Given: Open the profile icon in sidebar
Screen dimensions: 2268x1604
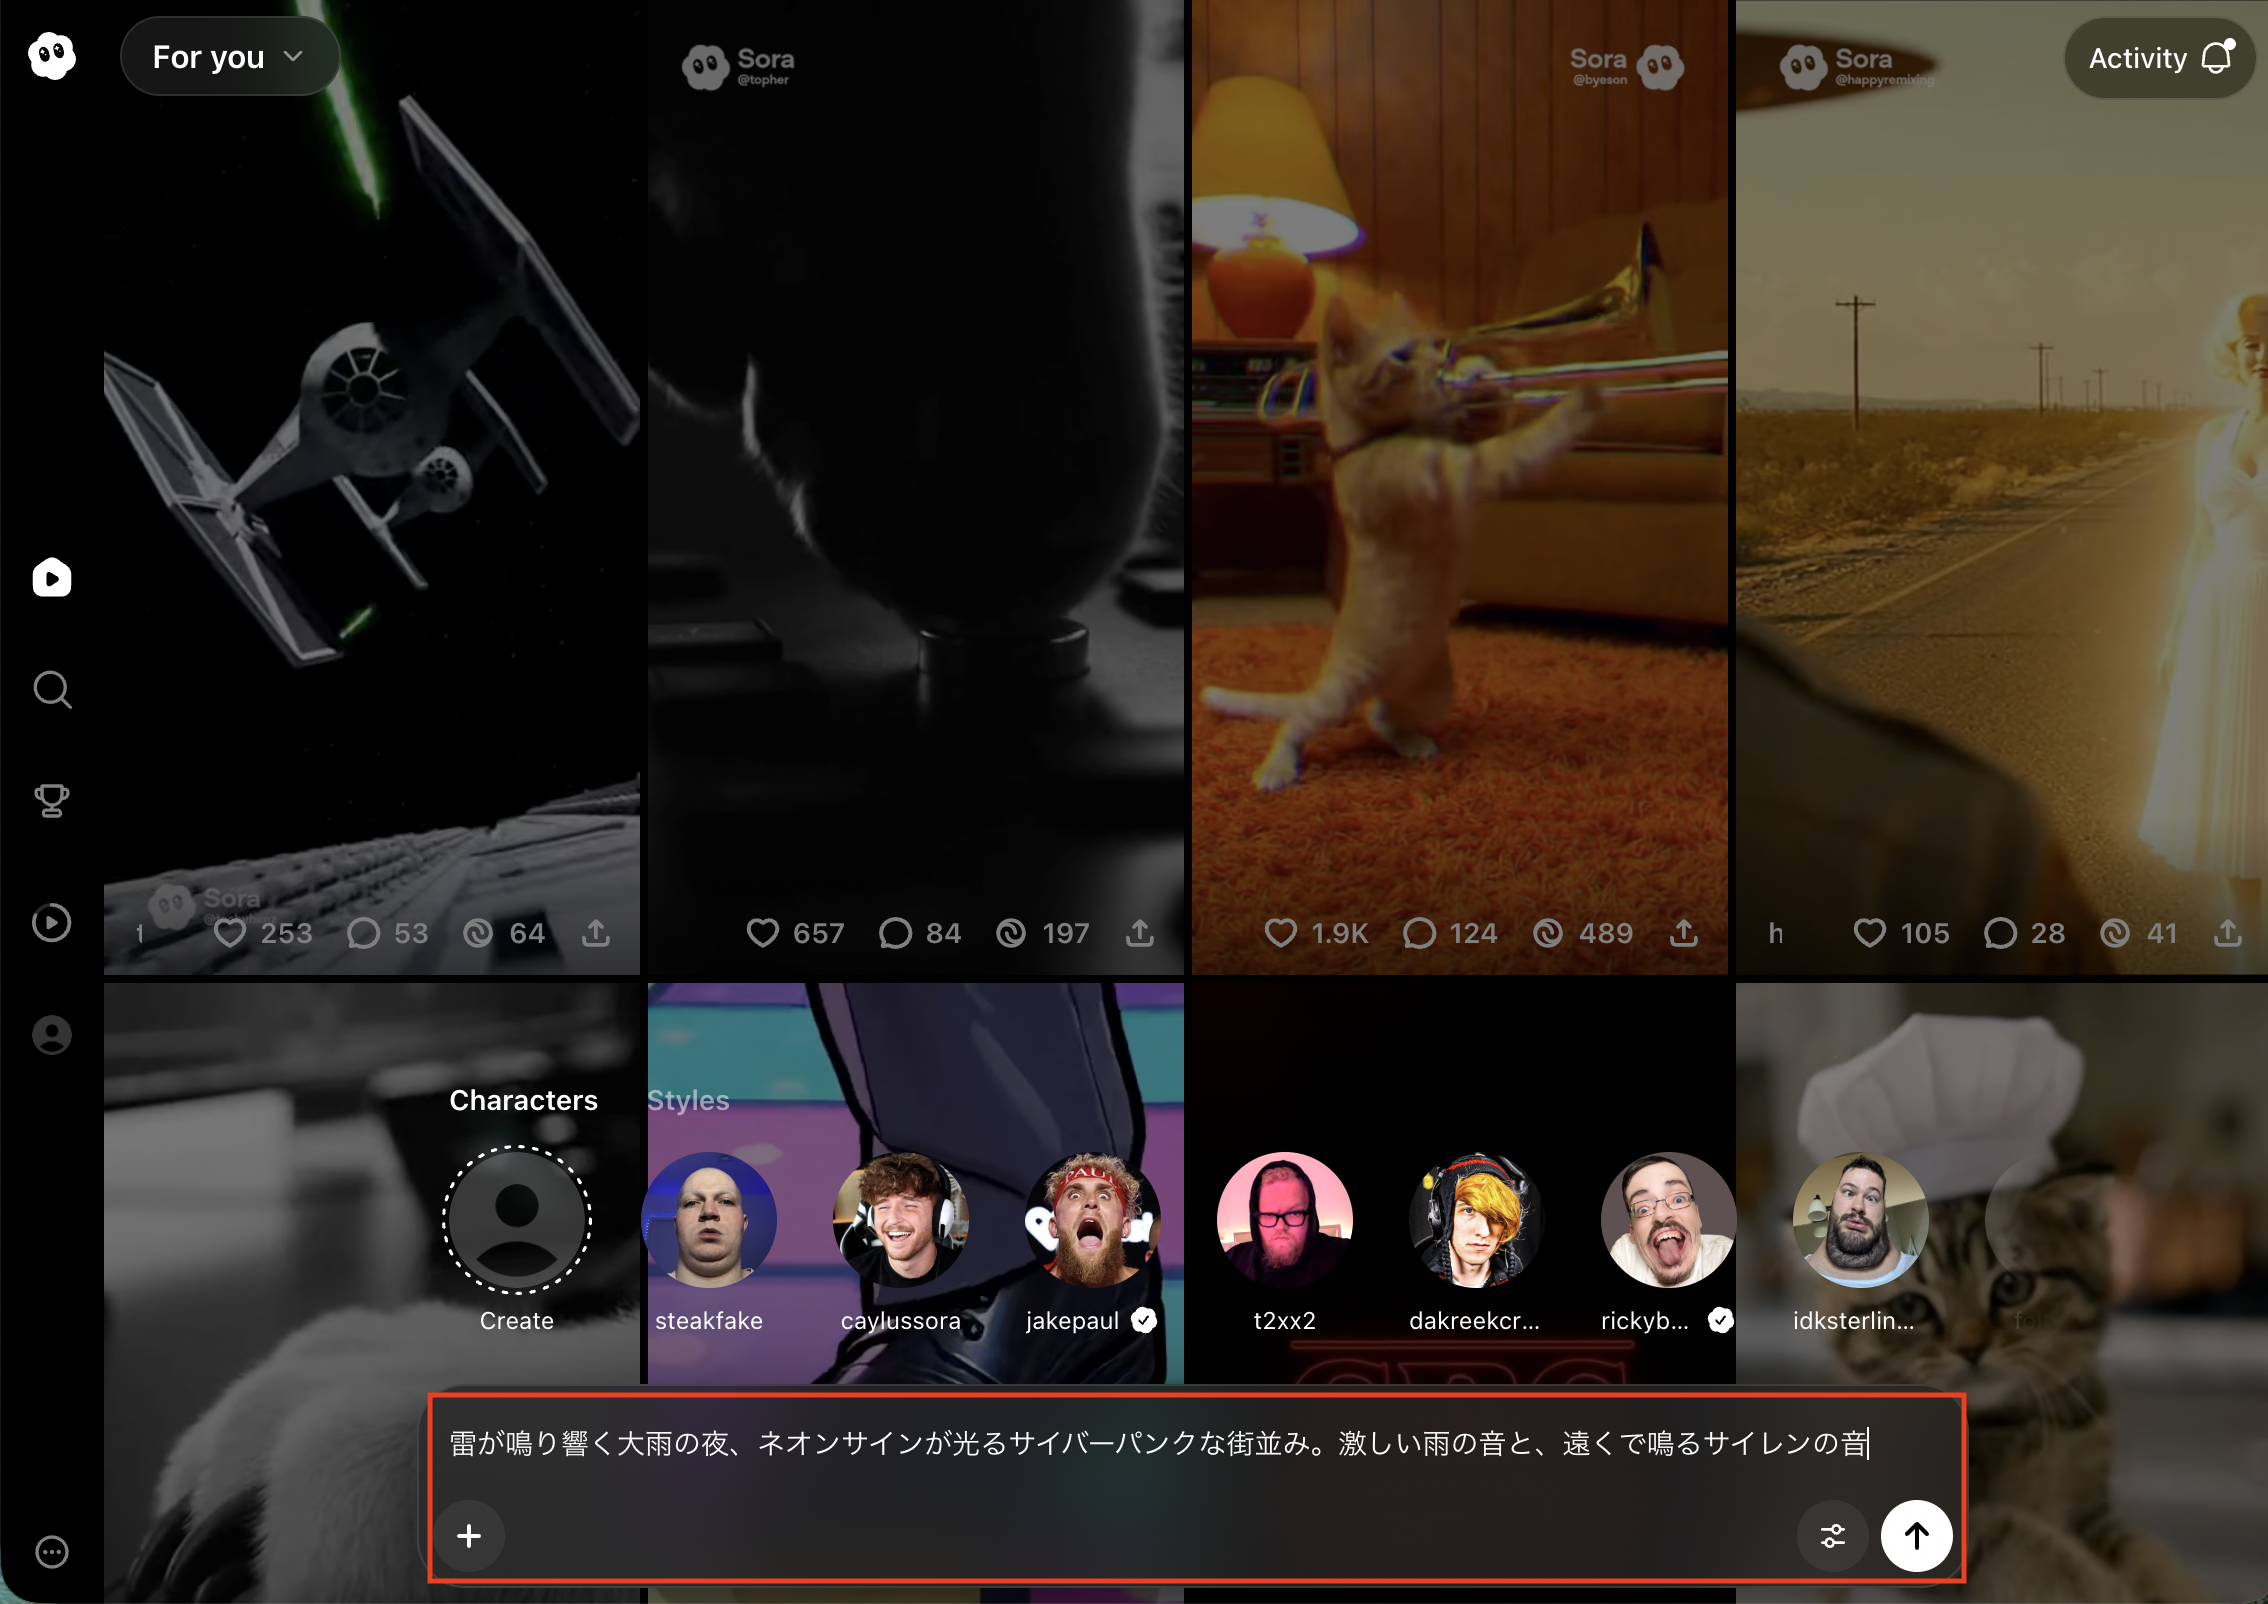Looking at the screenshot, I should tap(52, 1034).
